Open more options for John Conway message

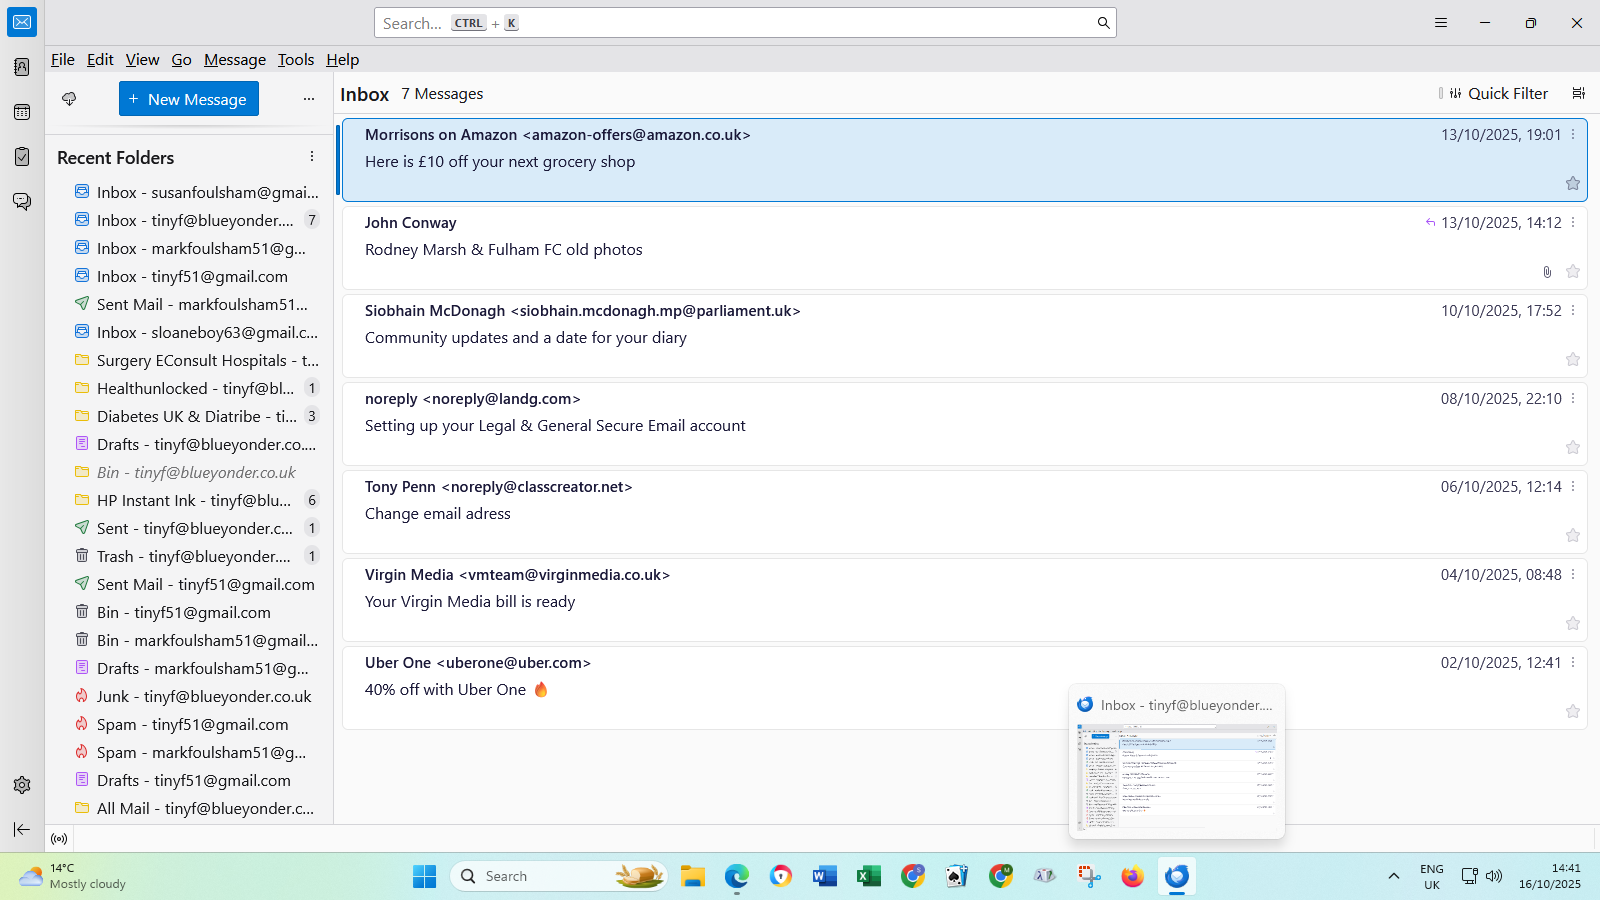(1573, 223)
